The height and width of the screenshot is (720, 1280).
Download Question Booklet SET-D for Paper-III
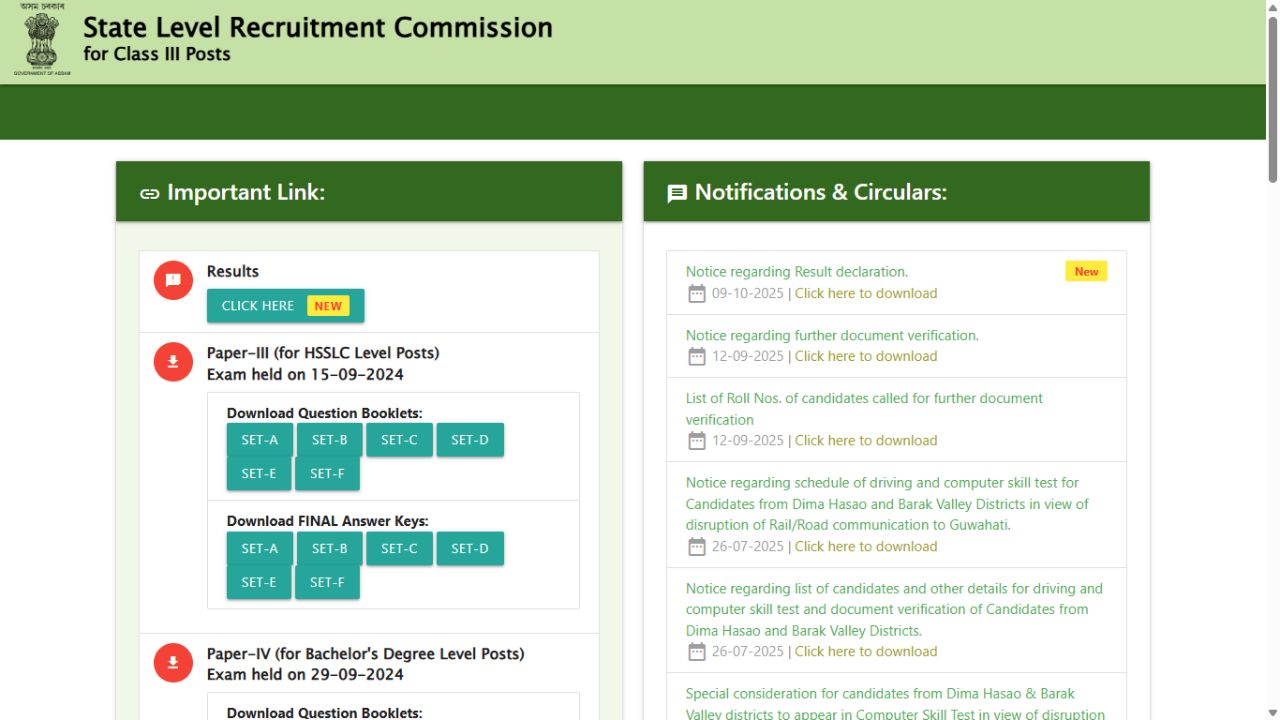[x=469, y=440]
